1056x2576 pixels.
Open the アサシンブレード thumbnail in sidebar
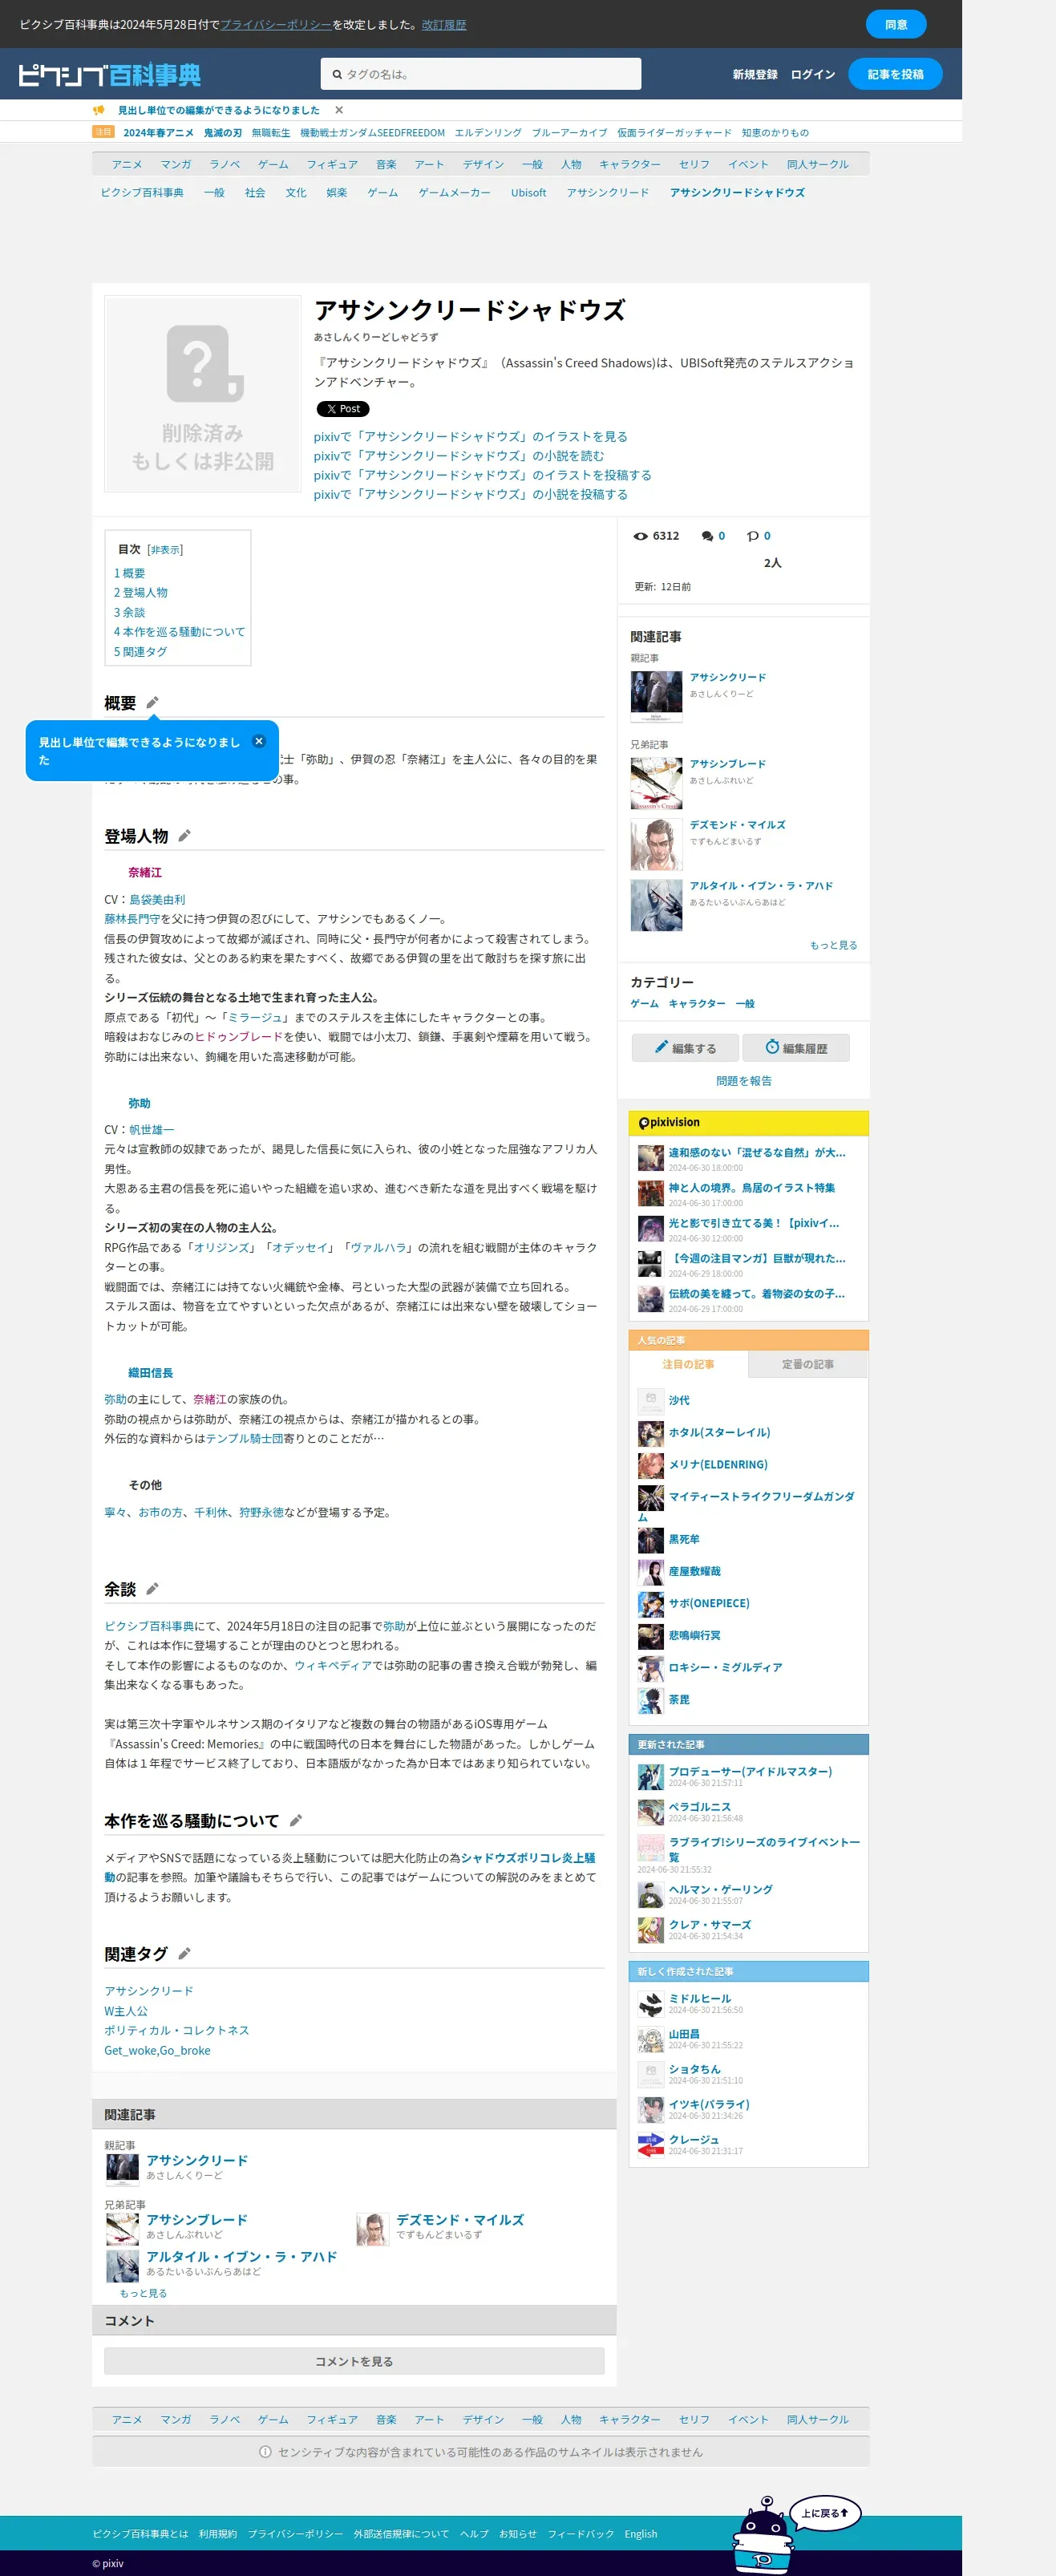click(656, 783)
